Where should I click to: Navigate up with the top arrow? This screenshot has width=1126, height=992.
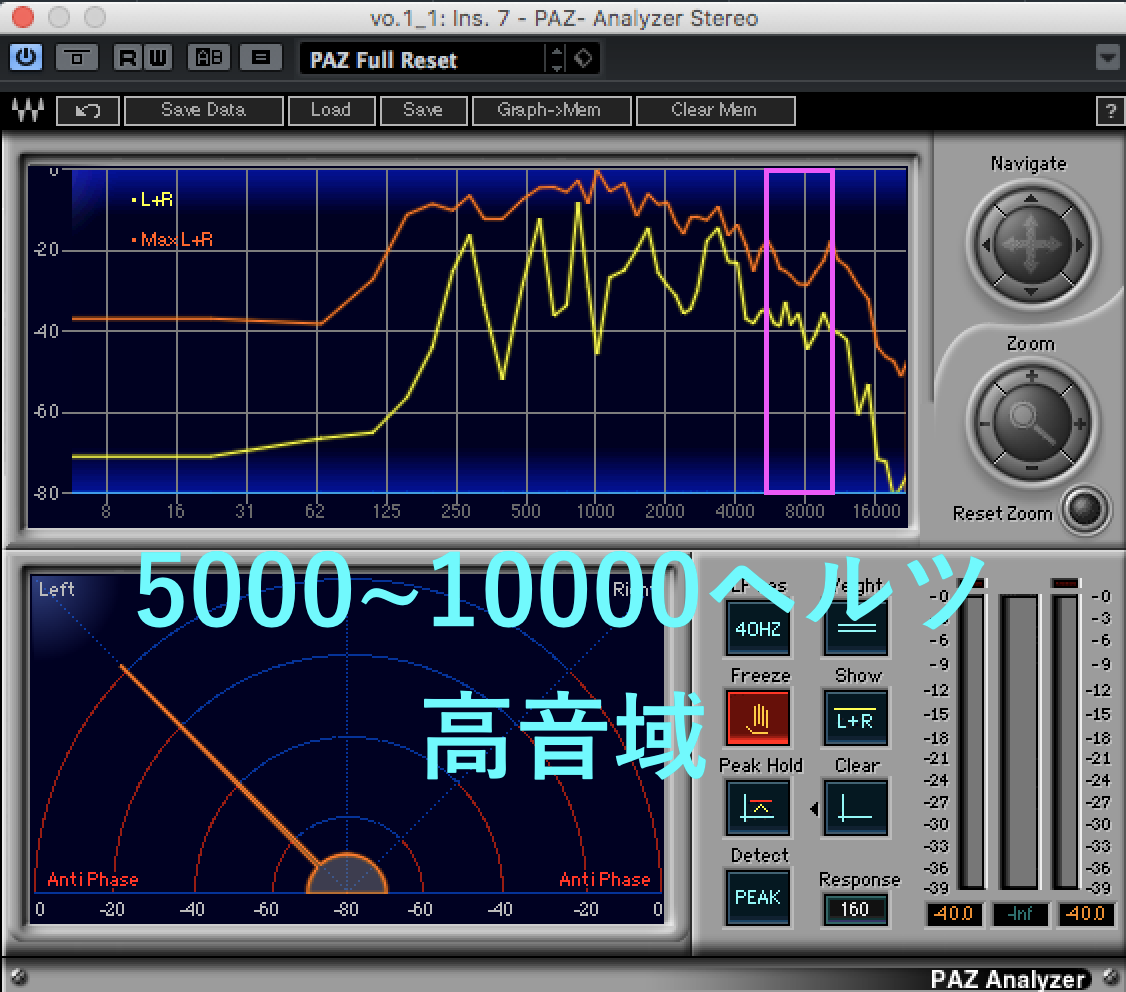click(1030, 199)
